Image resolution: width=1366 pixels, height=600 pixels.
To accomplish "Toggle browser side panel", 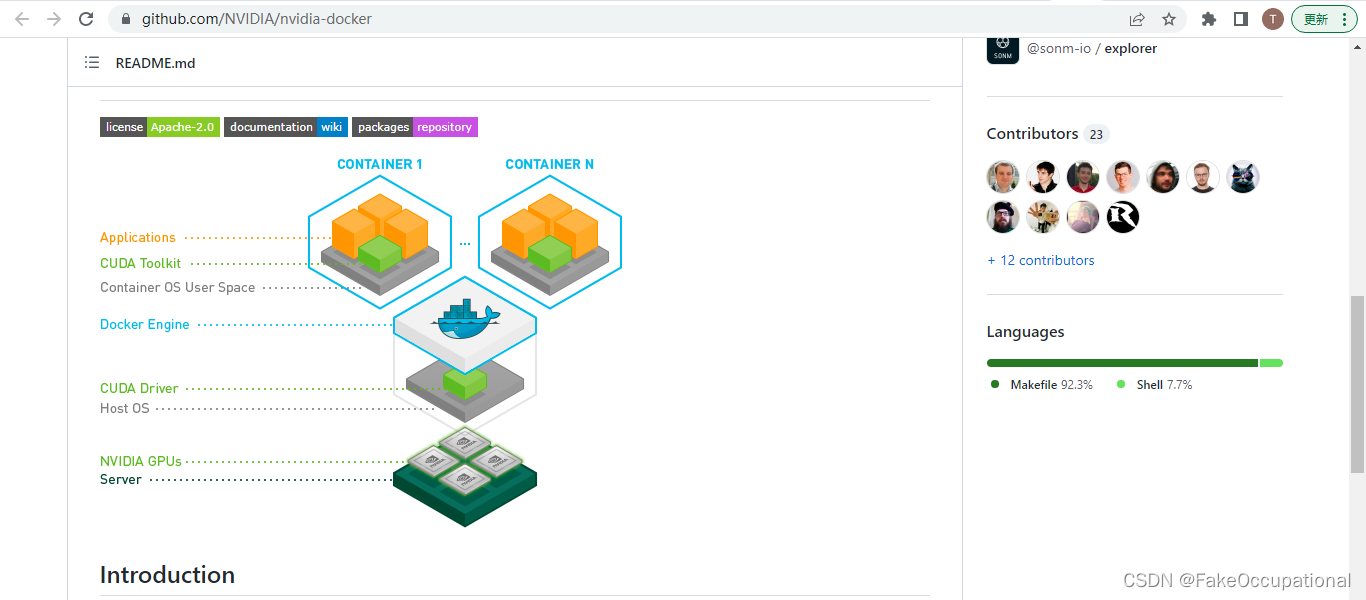I will pyautogui.click(x=1241, y=19).
